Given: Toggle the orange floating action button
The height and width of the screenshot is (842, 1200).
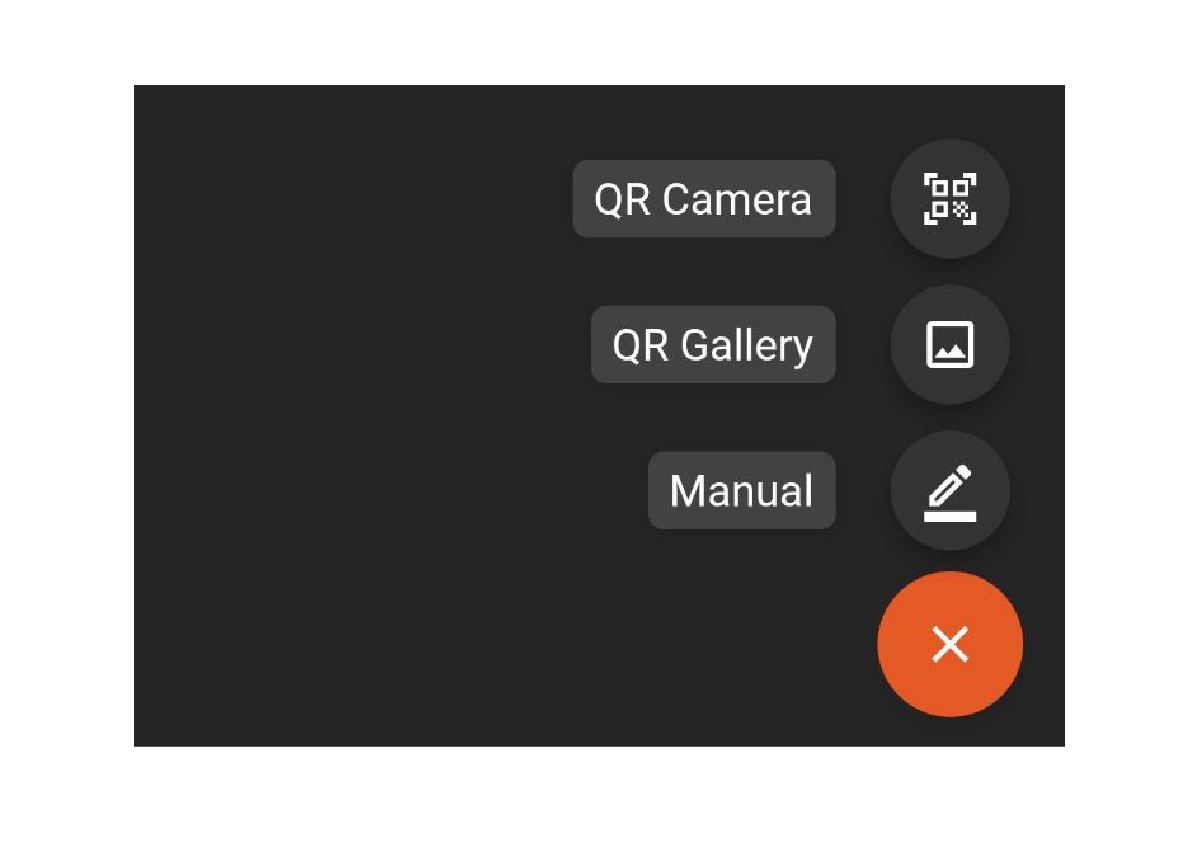Looking at the screenshot, I should click(x=949, y=644).
